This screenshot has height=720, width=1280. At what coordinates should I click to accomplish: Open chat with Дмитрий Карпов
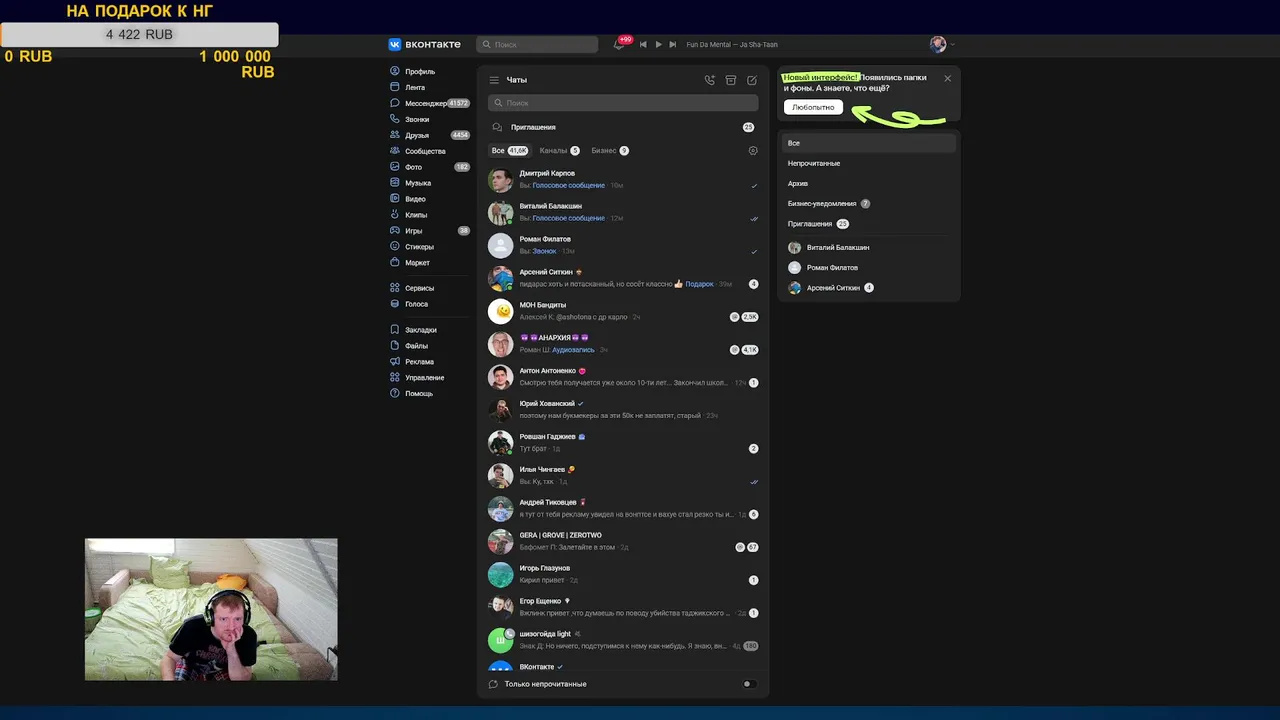[623, 180]
